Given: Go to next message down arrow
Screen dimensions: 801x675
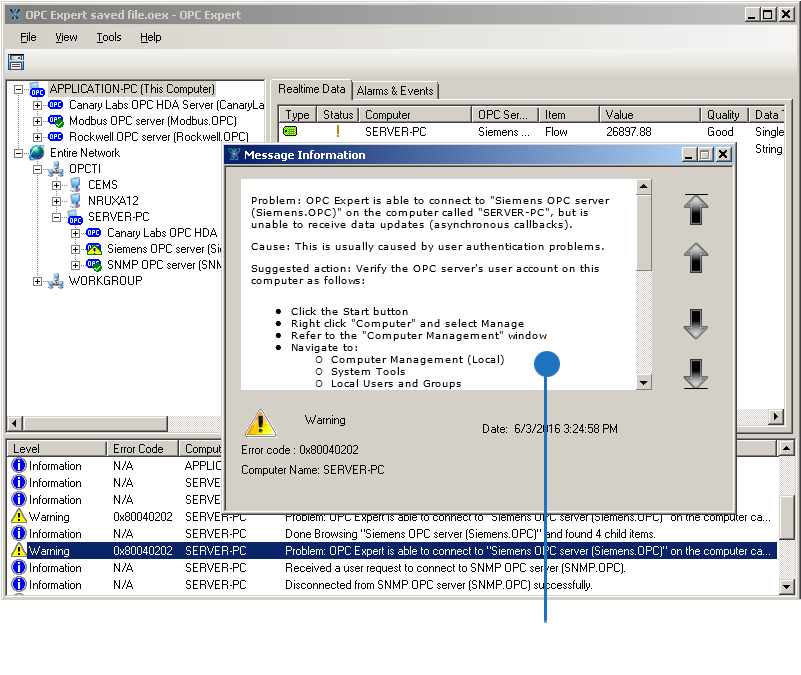Looking at the screenshot, I should tap(696, 324).
